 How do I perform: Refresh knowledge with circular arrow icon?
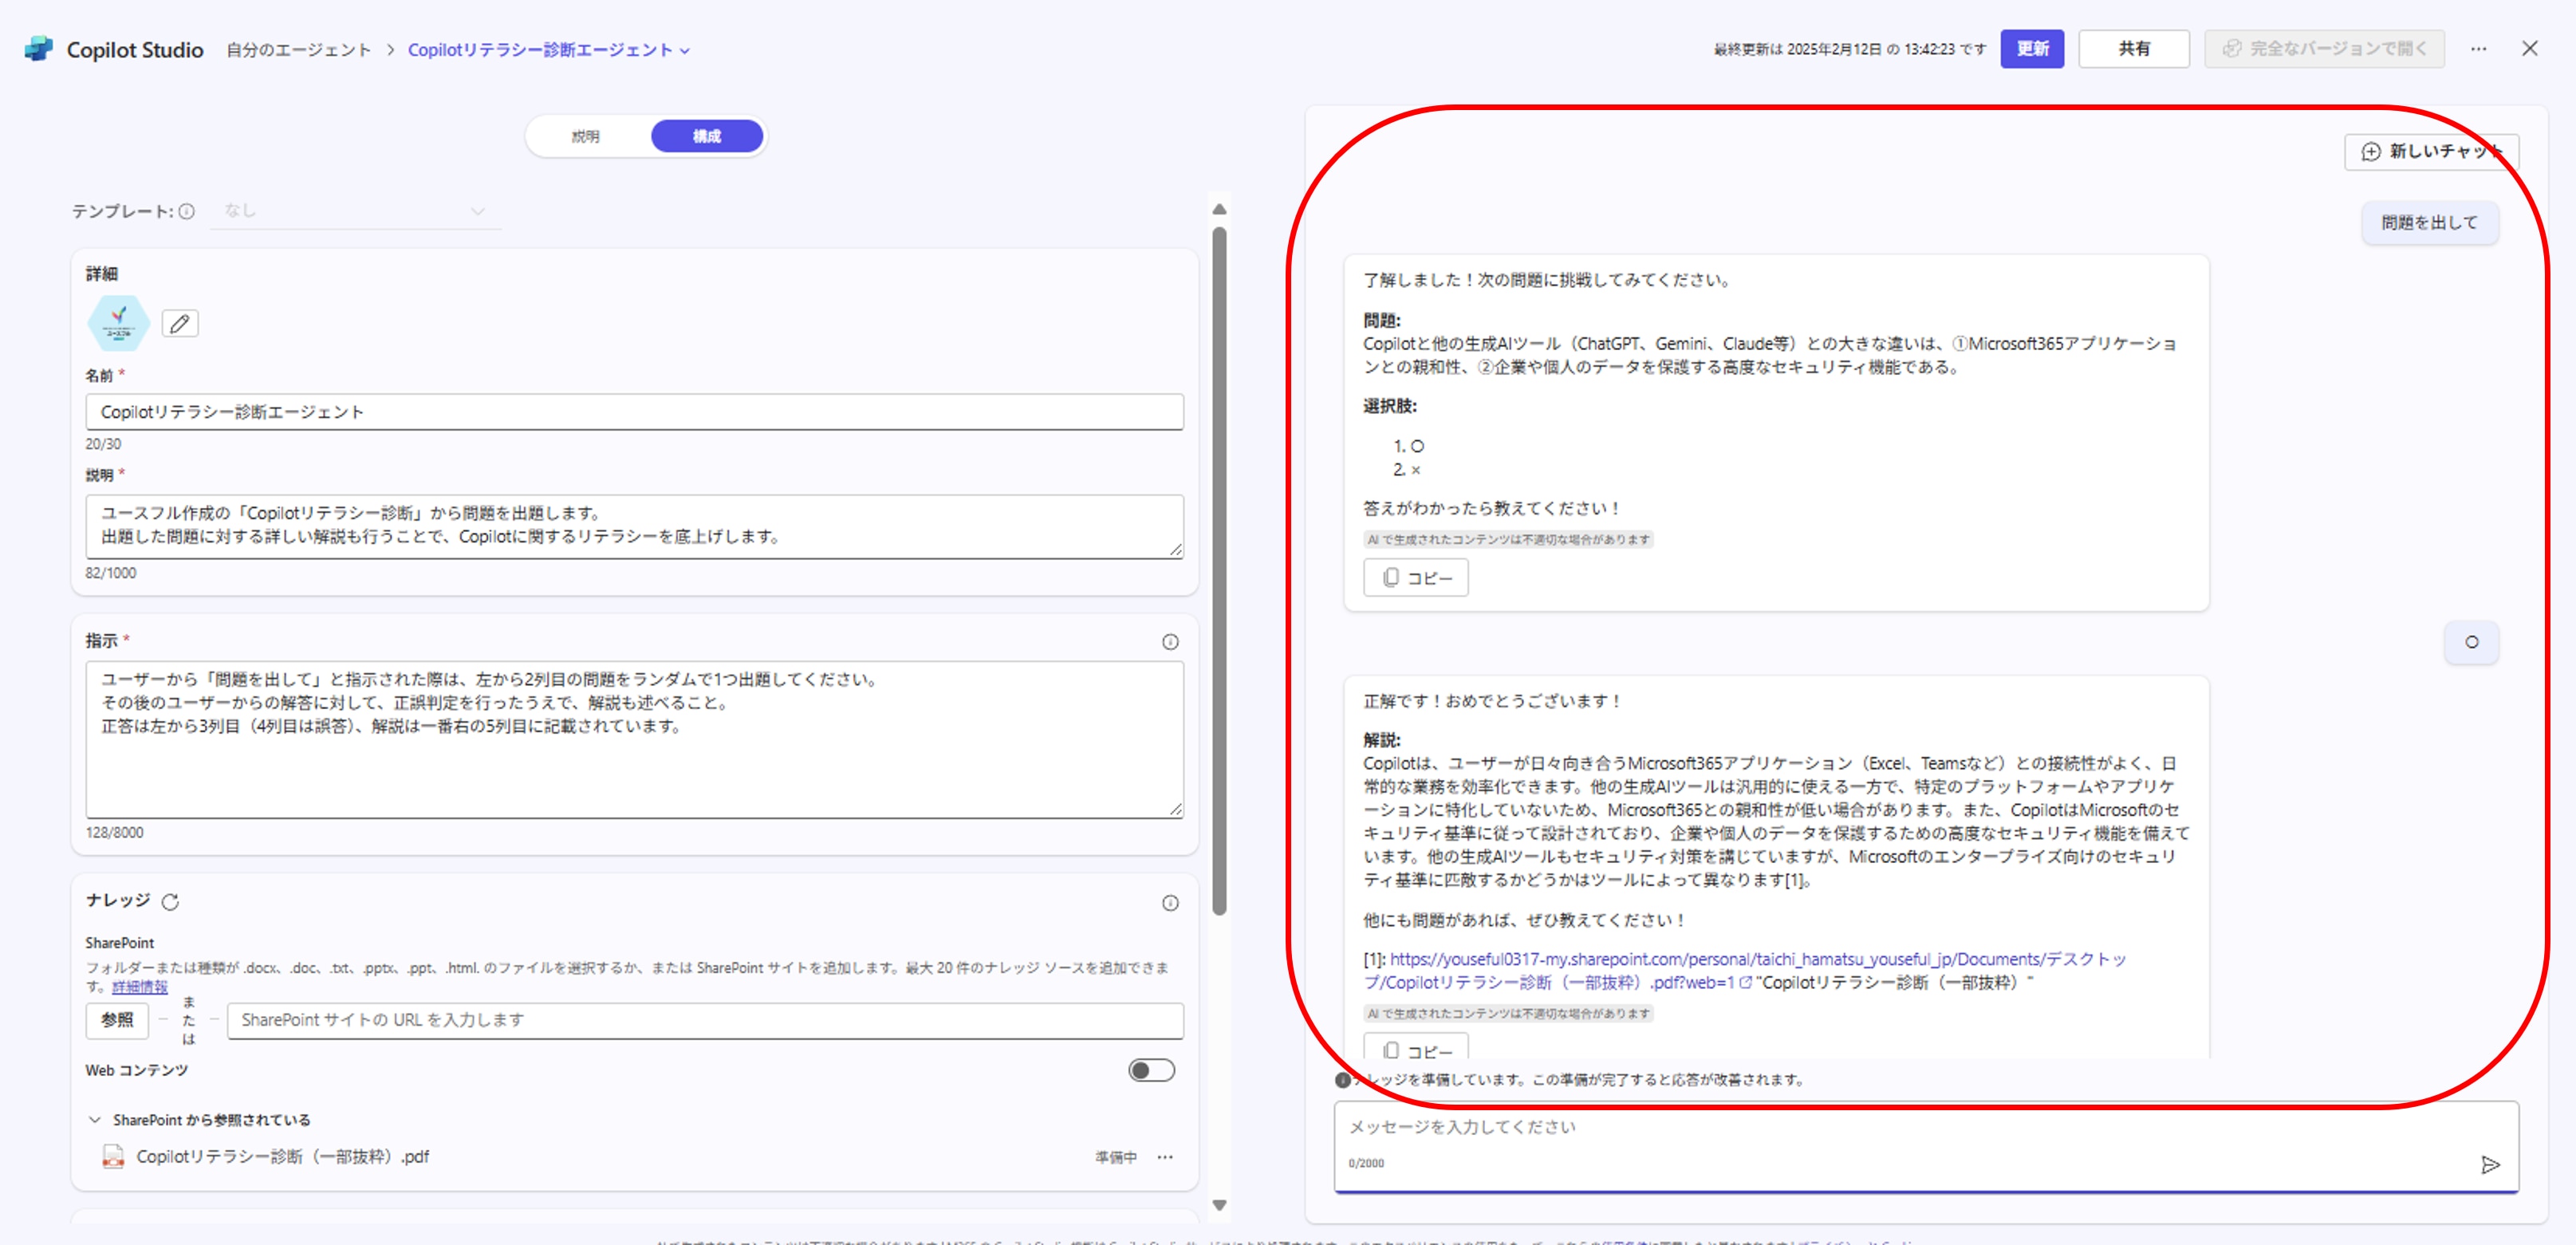(x=171, y=902)
